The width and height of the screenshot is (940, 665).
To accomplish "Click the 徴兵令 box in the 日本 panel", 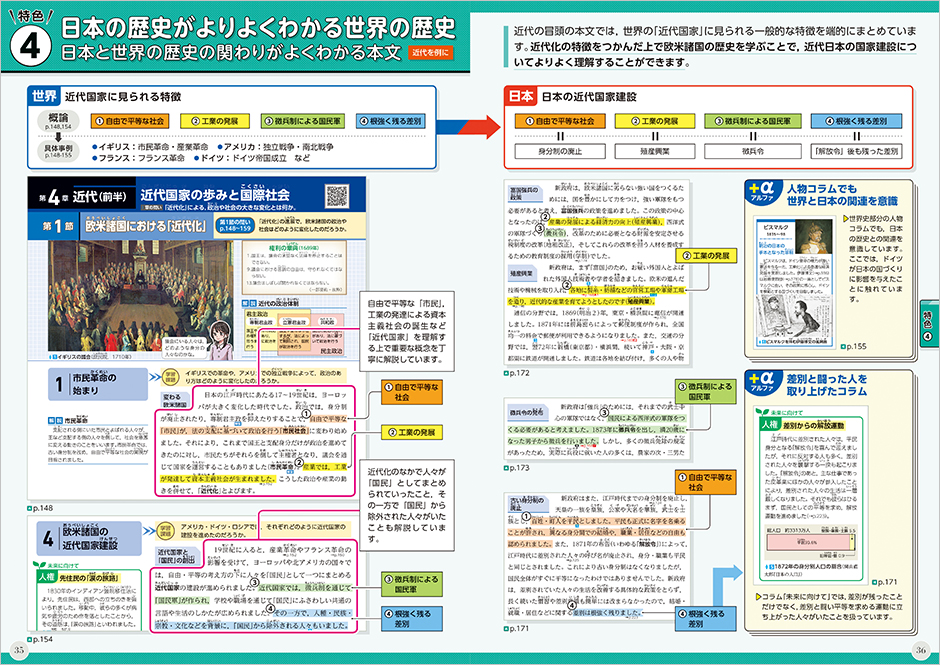I will pos(752,151).
